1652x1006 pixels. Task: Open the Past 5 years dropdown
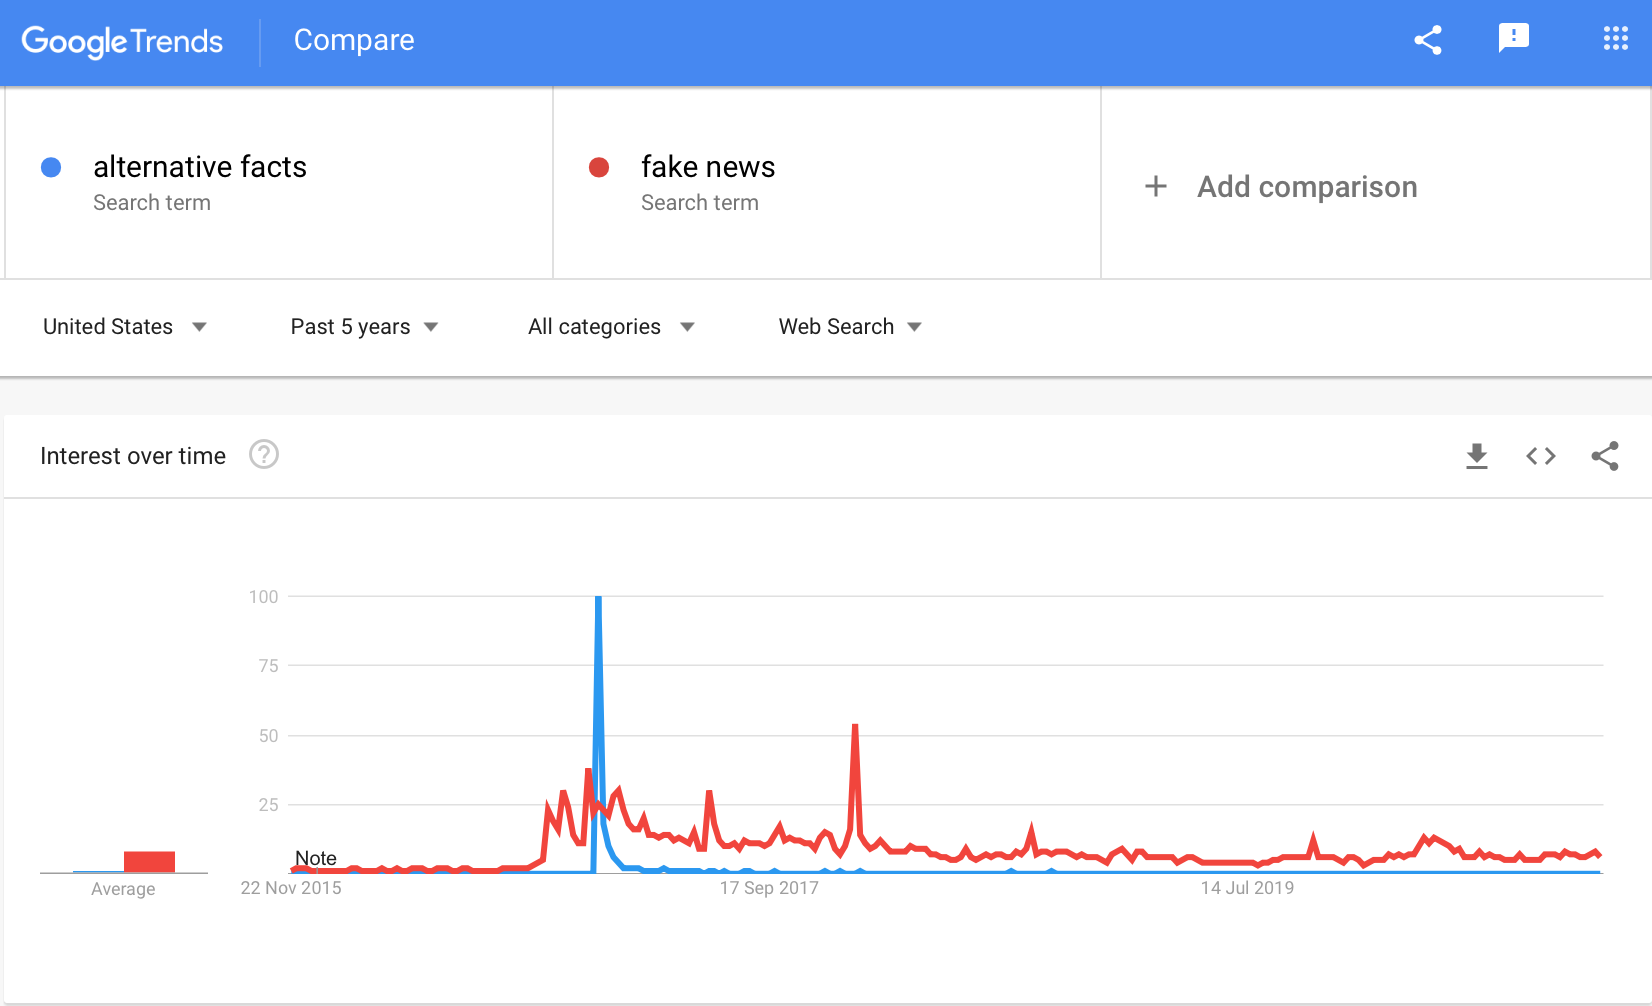pos(364,327)
